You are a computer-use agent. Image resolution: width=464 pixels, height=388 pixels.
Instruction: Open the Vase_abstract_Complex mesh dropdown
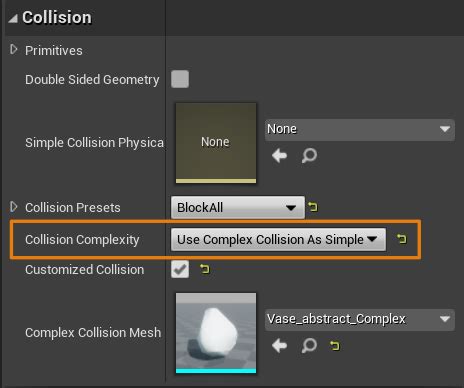pyautogui.click(x=360, y=319)
